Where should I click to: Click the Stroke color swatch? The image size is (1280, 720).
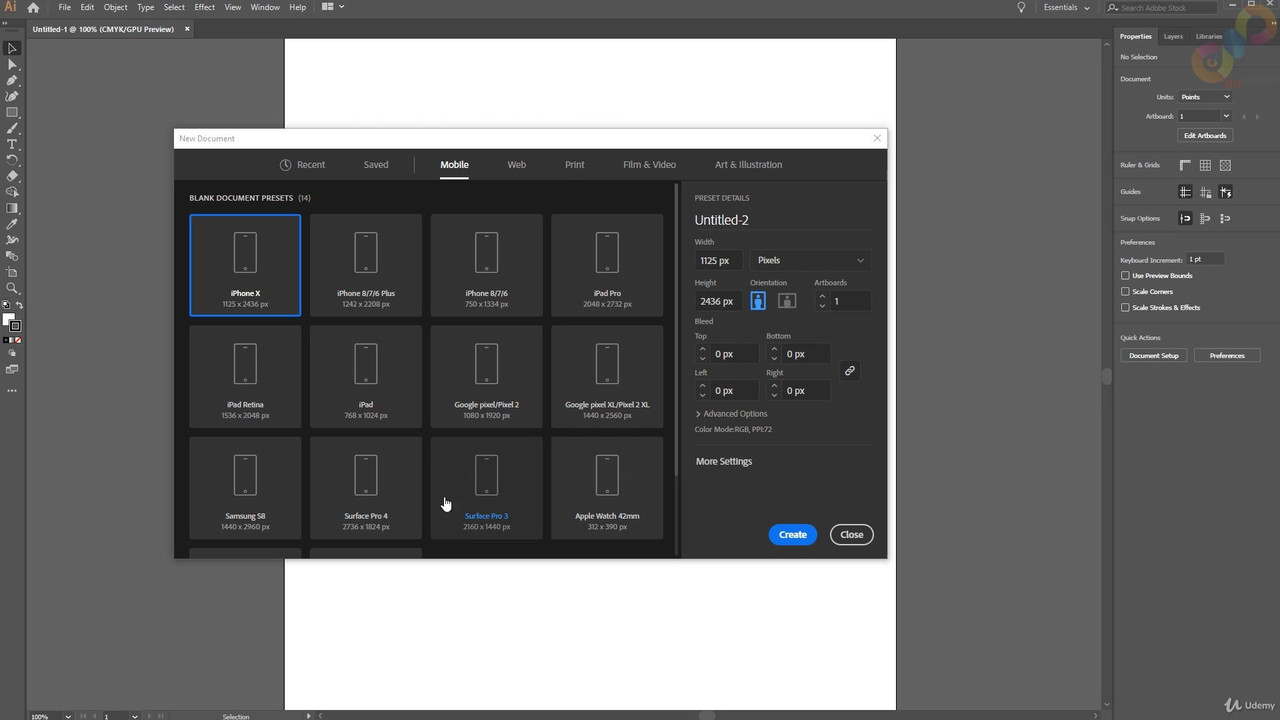16,327
